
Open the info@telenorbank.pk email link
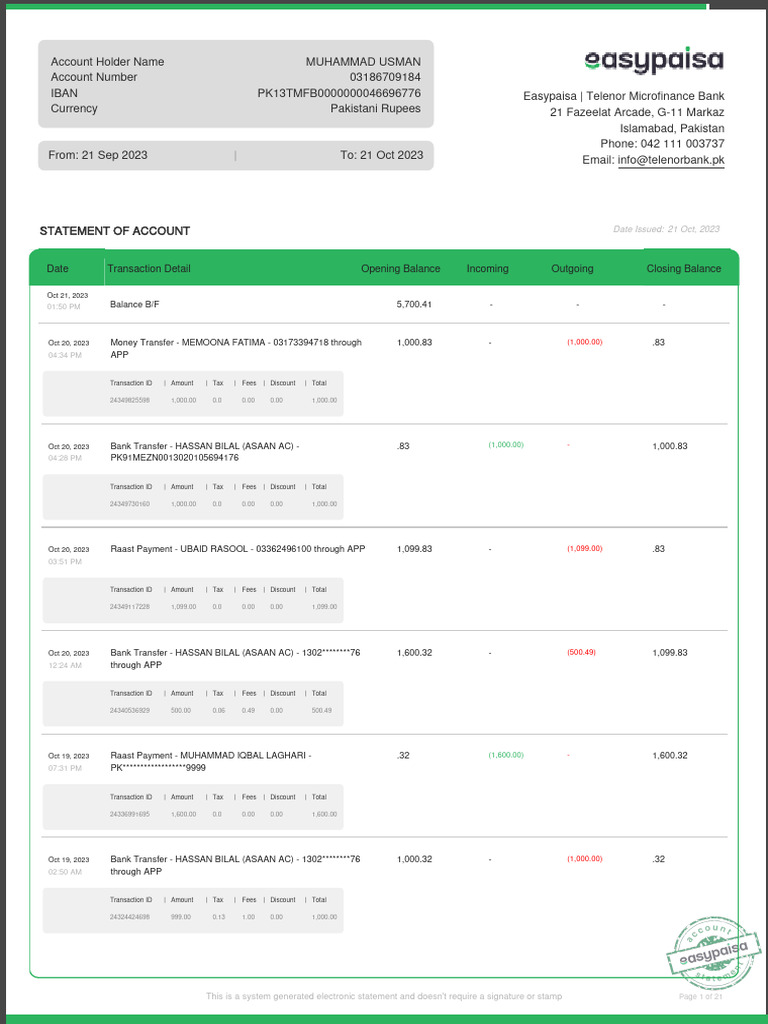pyautogui.click(x=671, y=160)
